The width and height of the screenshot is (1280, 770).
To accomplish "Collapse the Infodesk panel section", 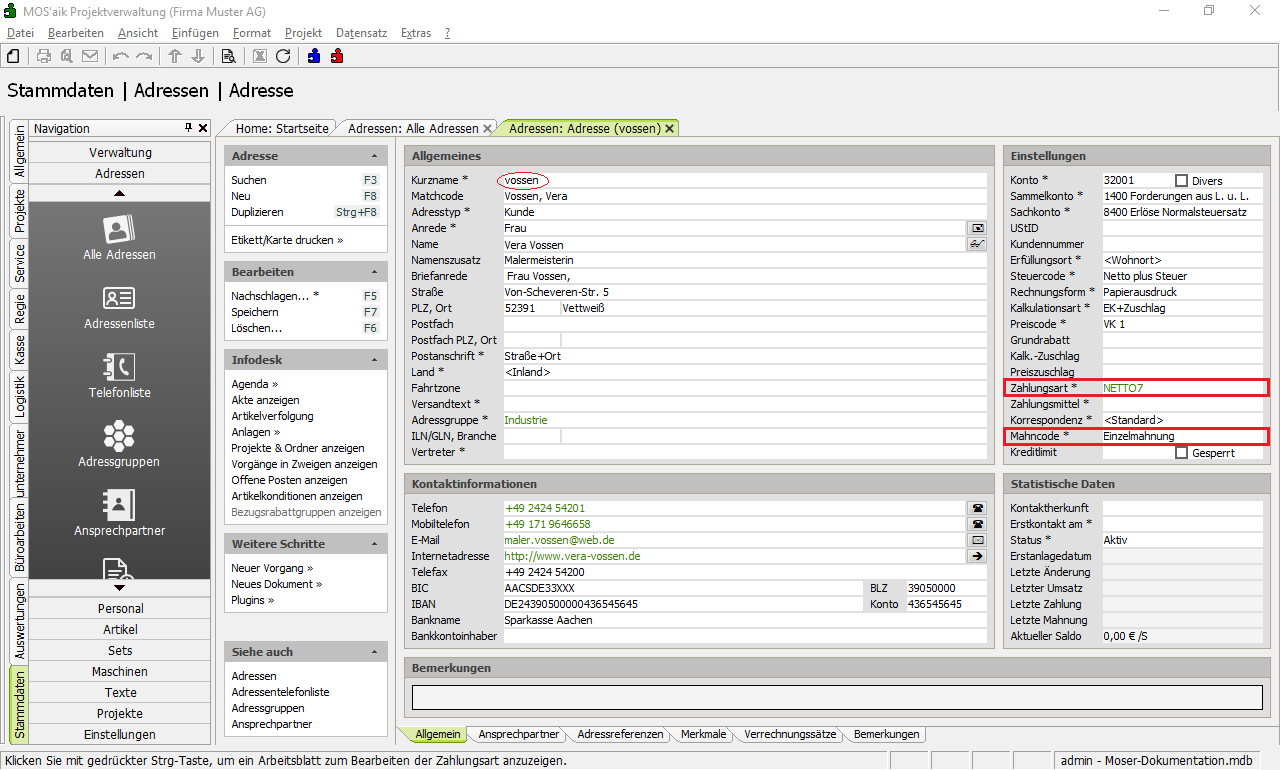I will click(x=374, y=360).
